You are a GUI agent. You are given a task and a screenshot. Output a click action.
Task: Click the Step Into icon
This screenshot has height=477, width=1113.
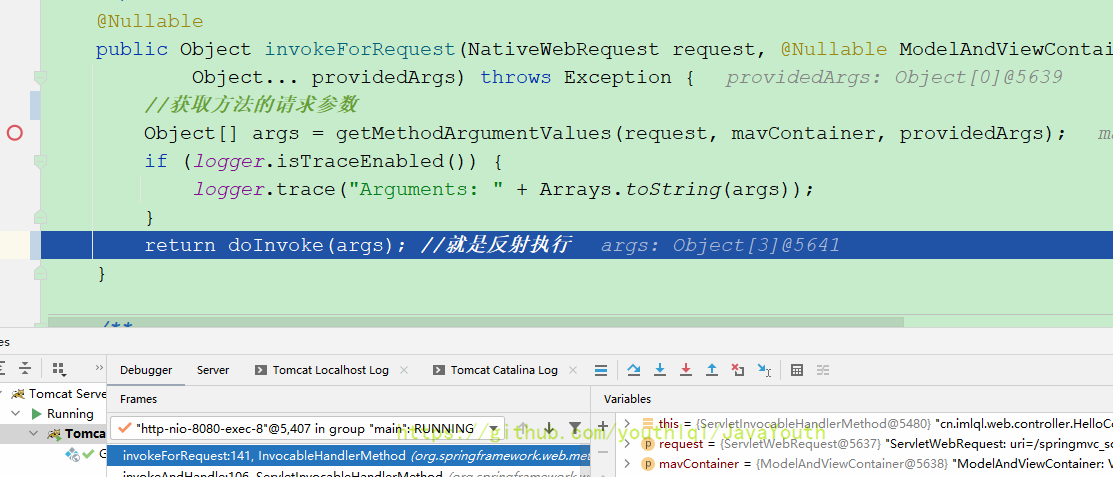(x=660, y=370)
